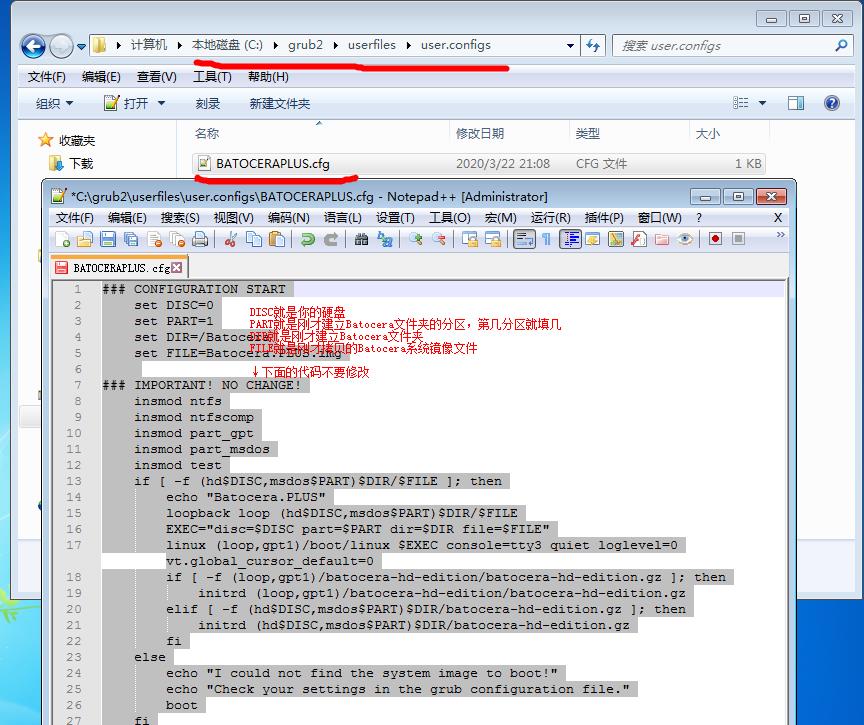The image size is (864, 725).
Task: Open the Function List icon
Action: (x=639, y=239)
